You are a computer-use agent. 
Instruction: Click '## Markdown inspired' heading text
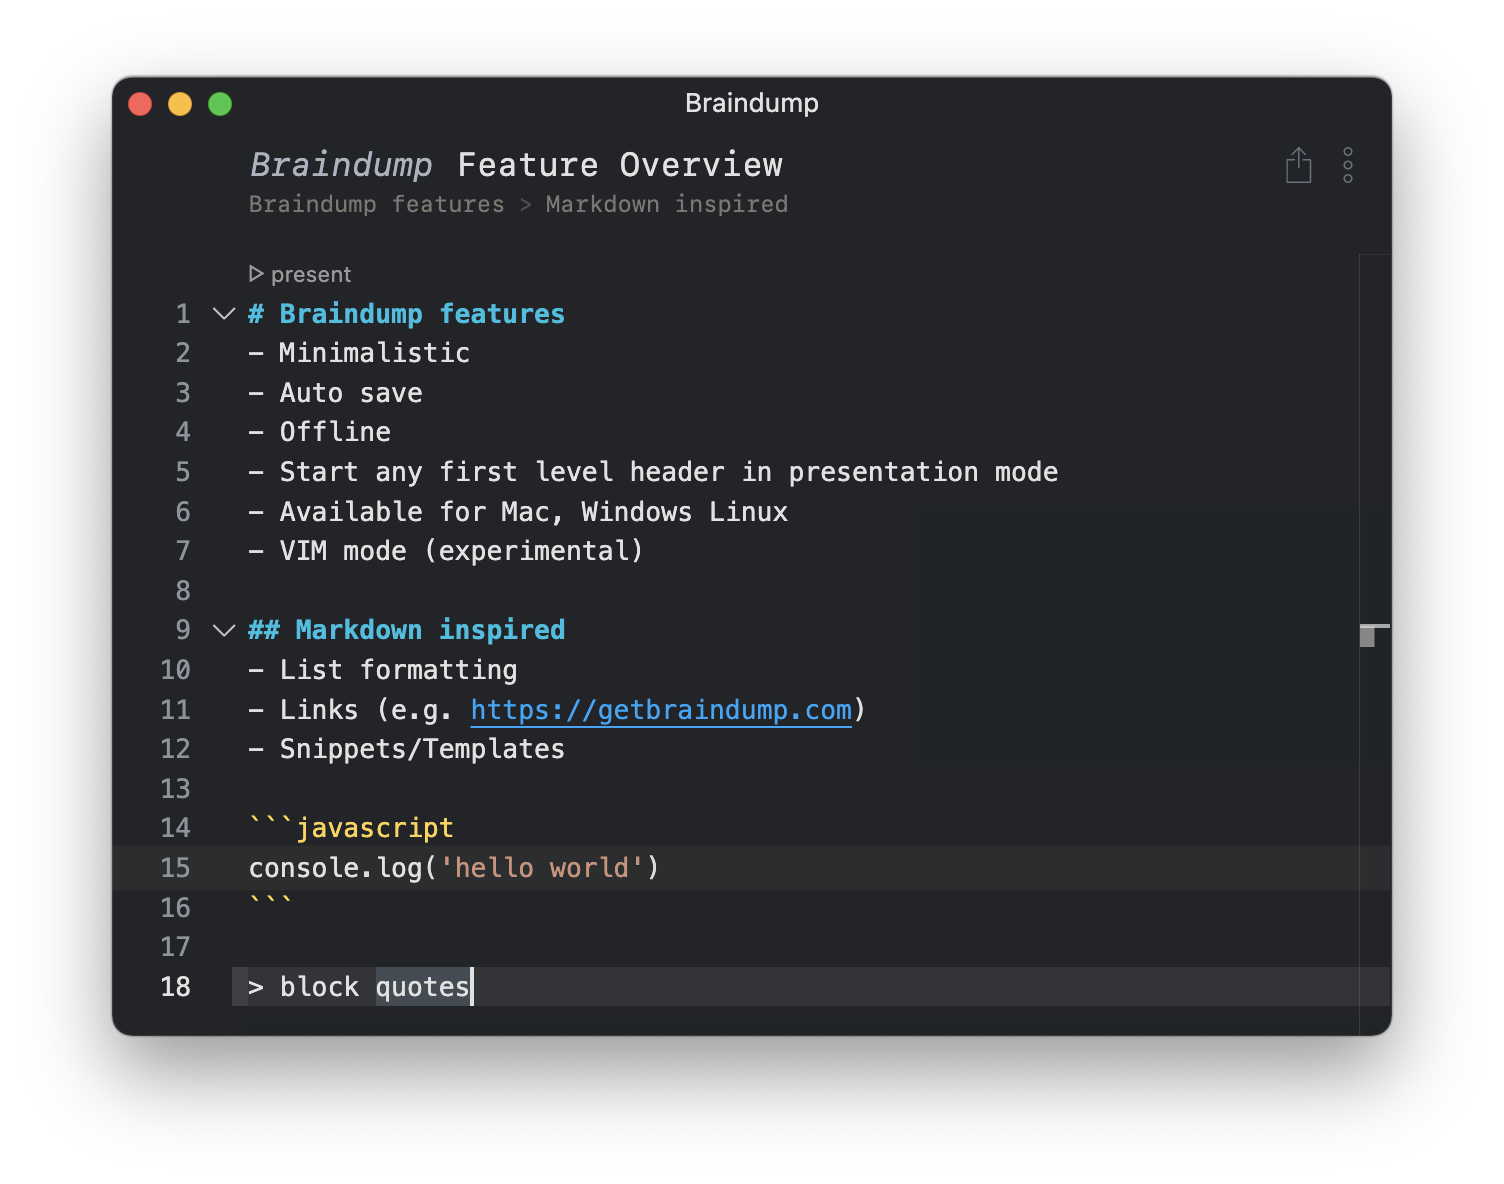point(407,630)
